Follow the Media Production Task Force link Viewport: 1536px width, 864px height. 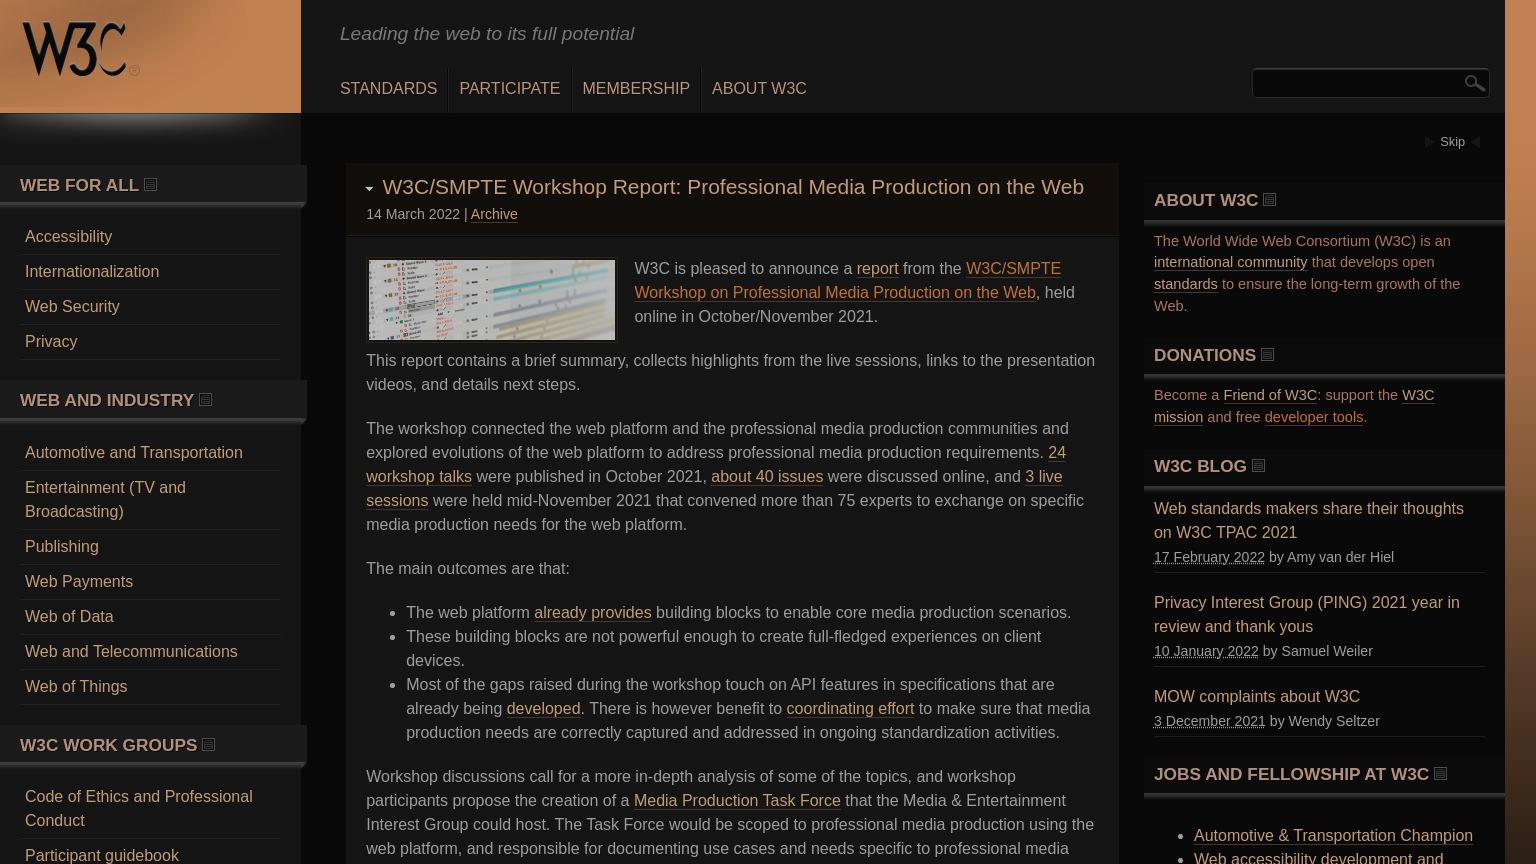point(737,801)
